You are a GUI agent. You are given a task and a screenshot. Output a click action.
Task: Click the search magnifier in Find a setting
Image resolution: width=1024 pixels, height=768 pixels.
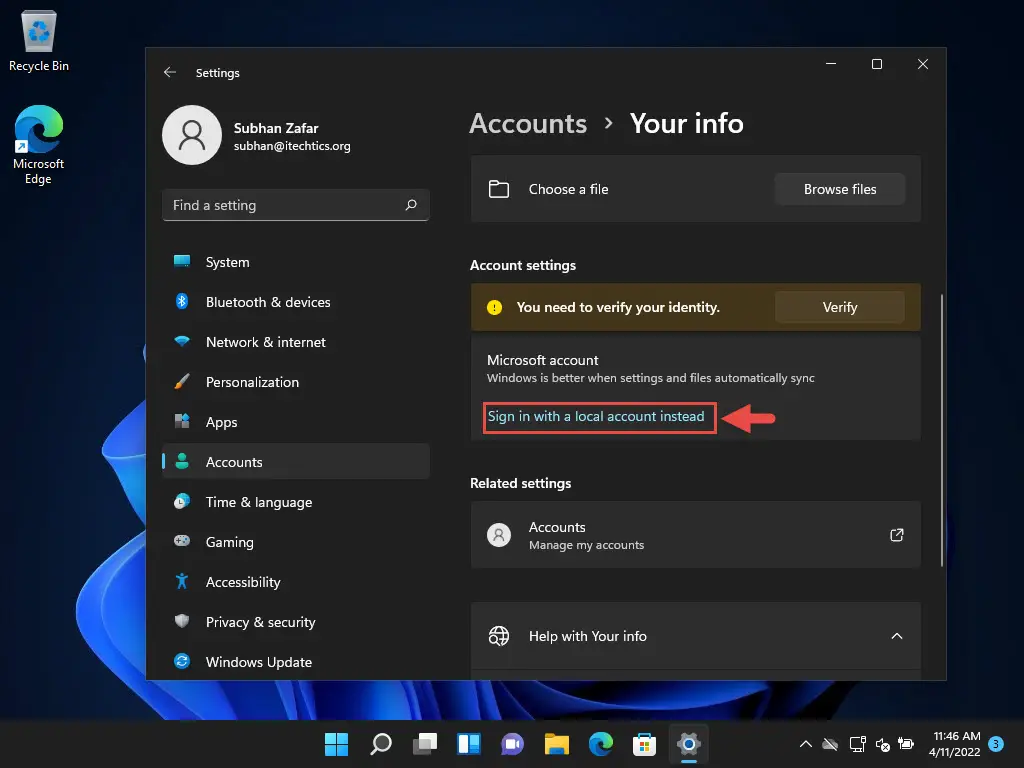click(411, 205)
